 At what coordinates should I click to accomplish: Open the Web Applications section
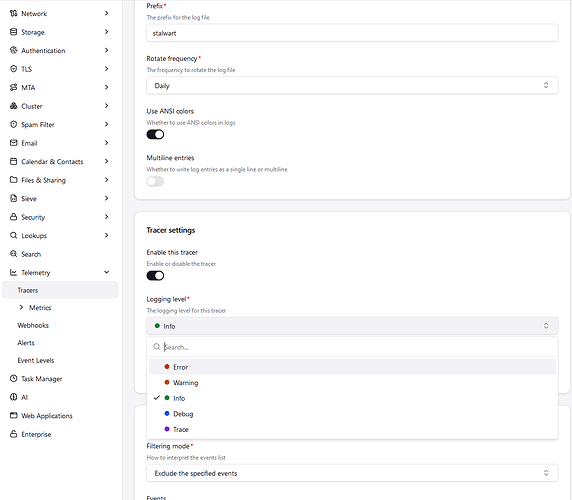47,416
